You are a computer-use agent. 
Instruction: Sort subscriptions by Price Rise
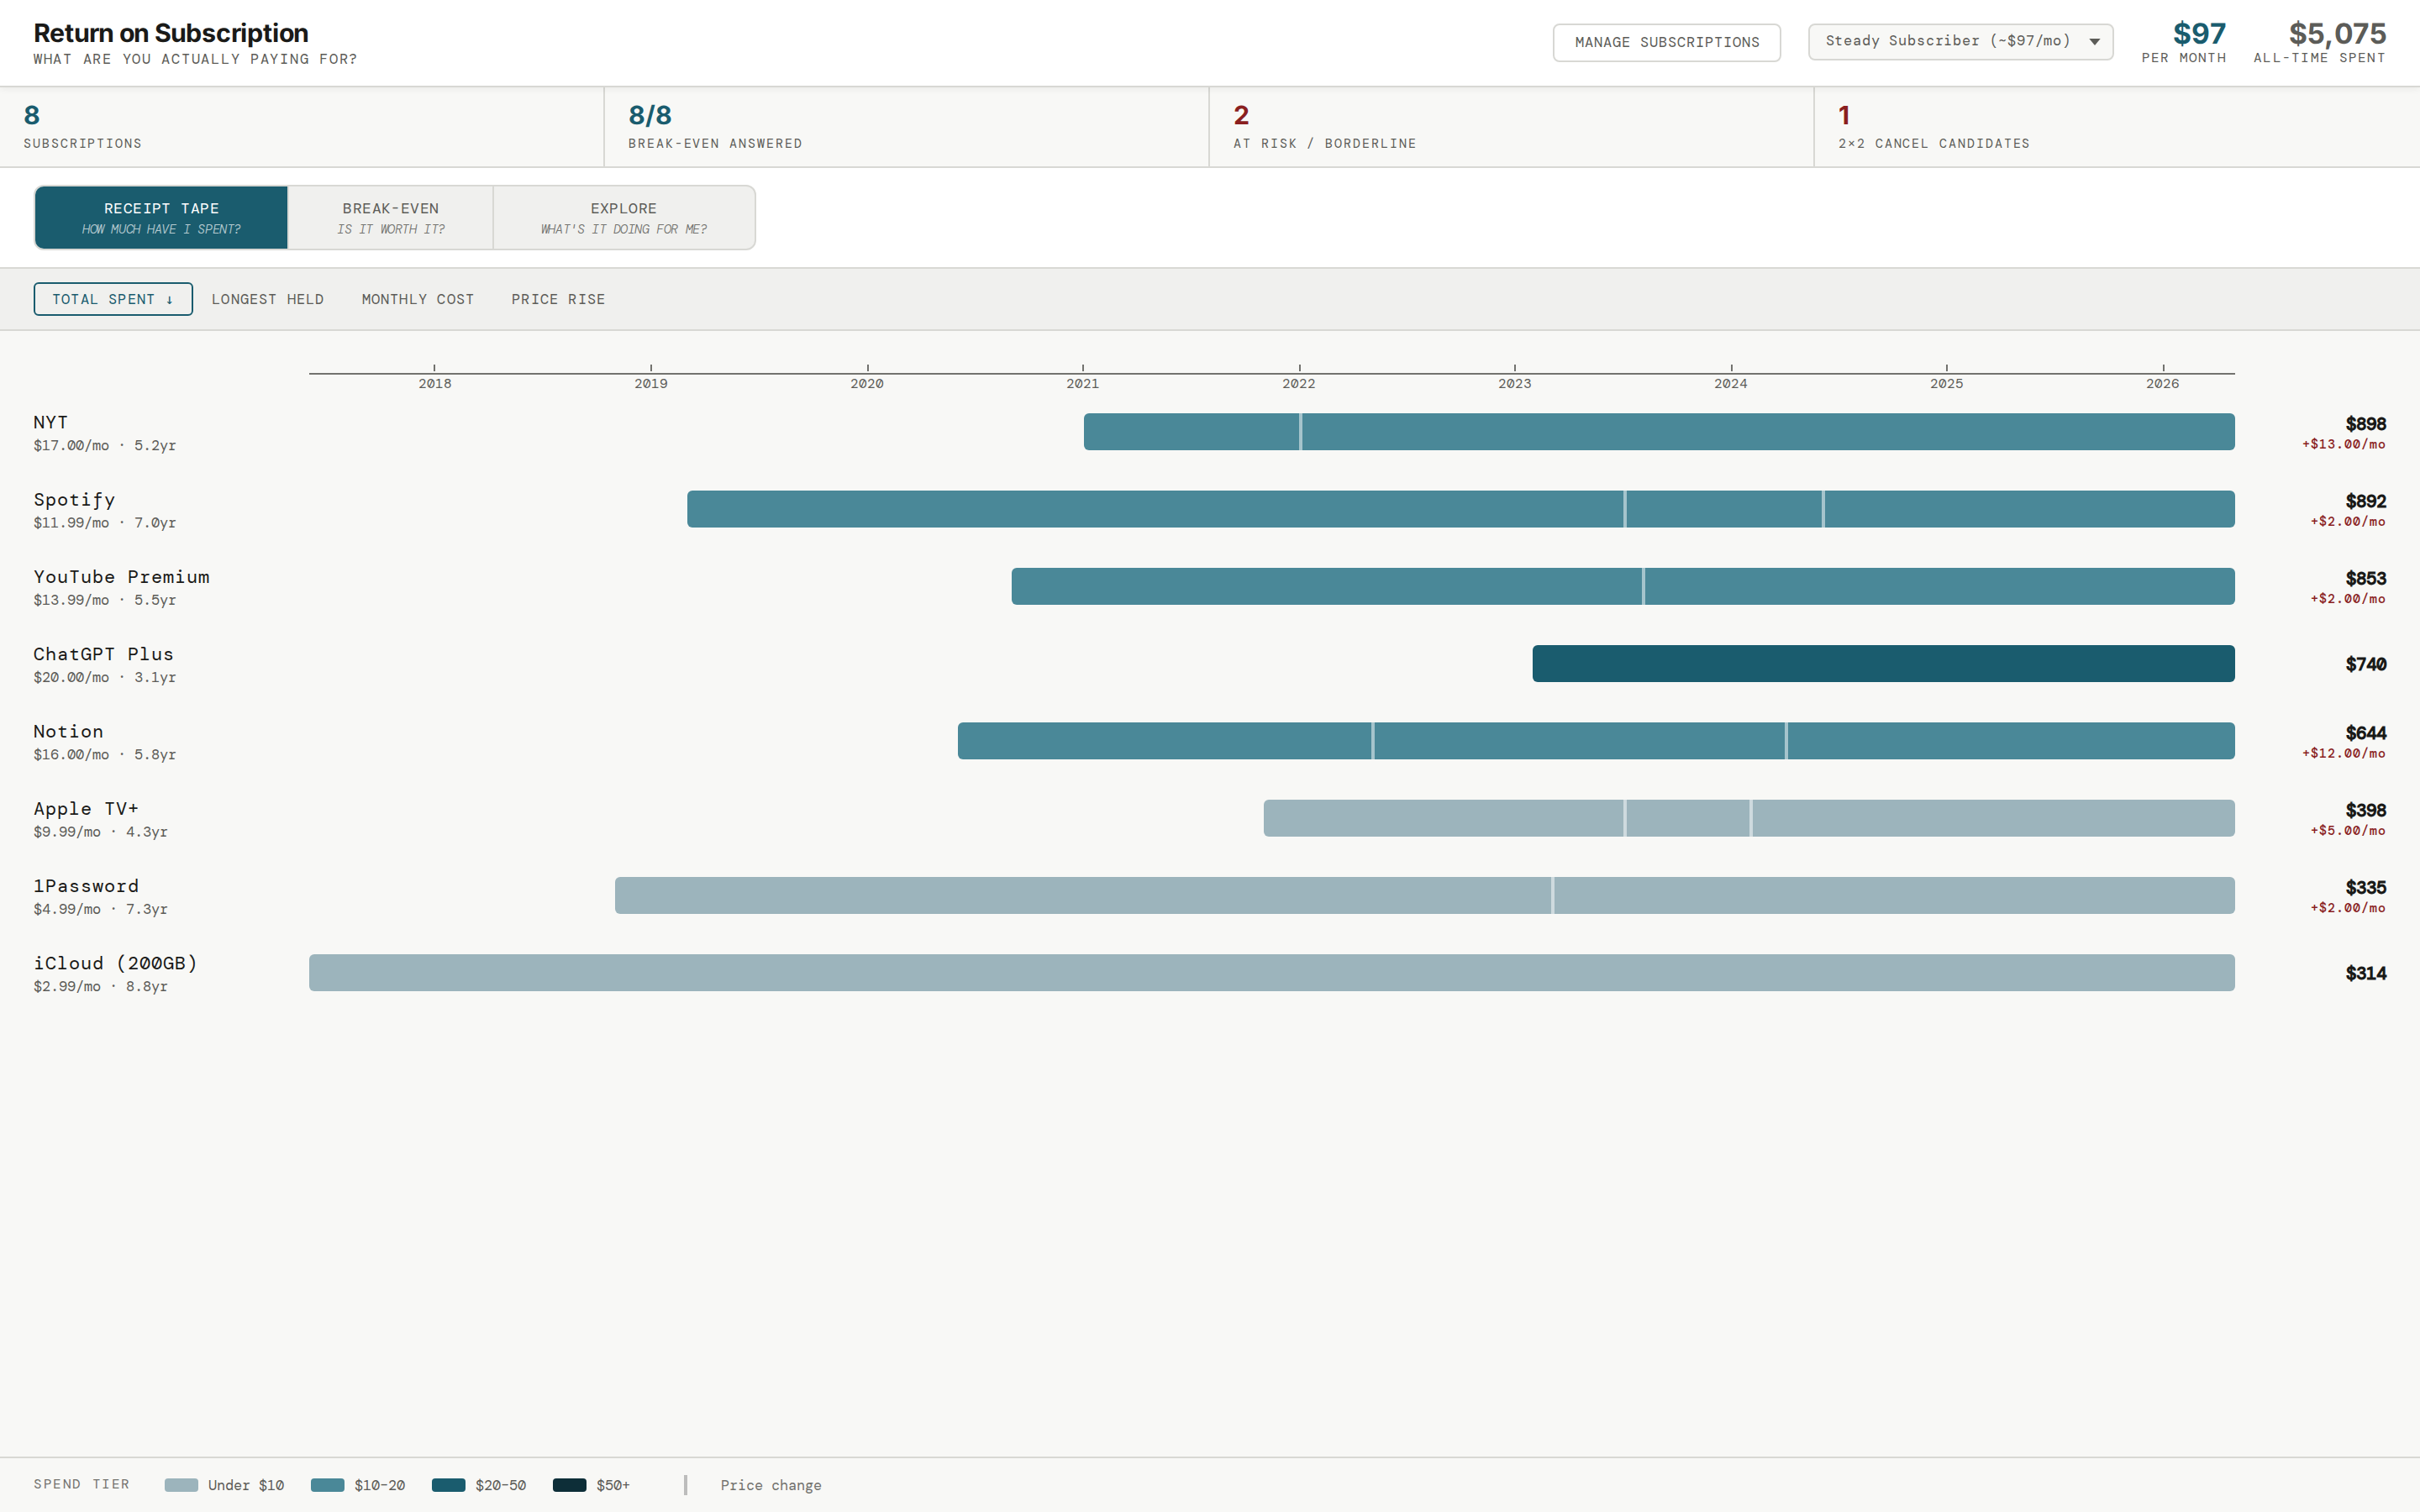[557, 299]
